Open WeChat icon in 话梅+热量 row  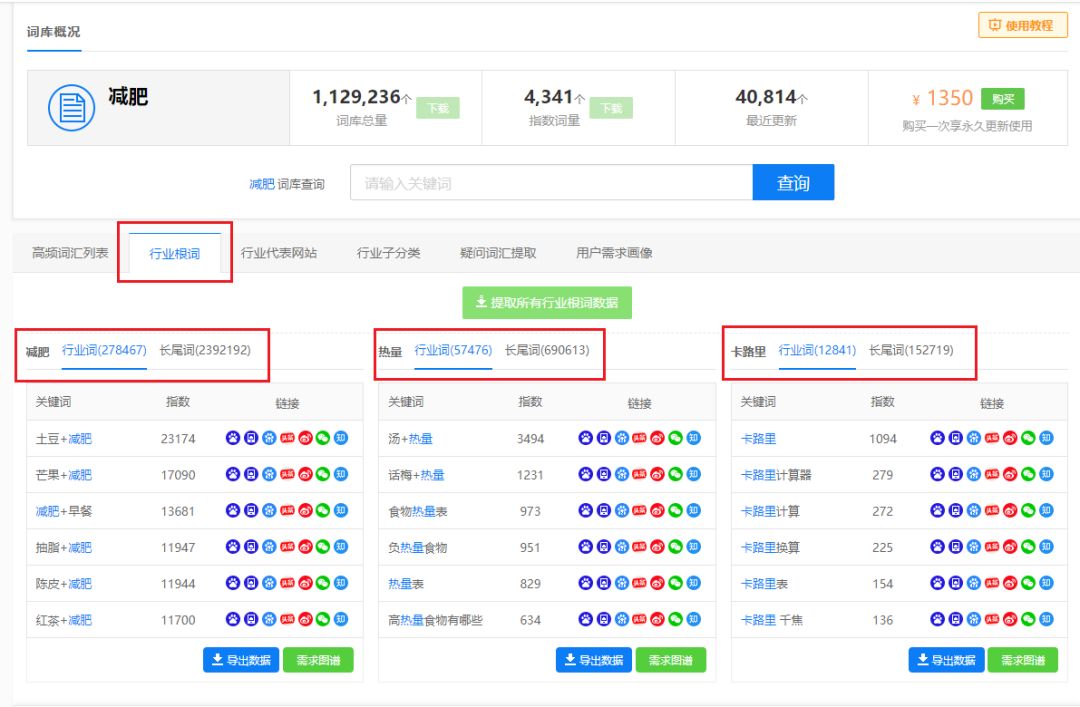click(676, 474)
